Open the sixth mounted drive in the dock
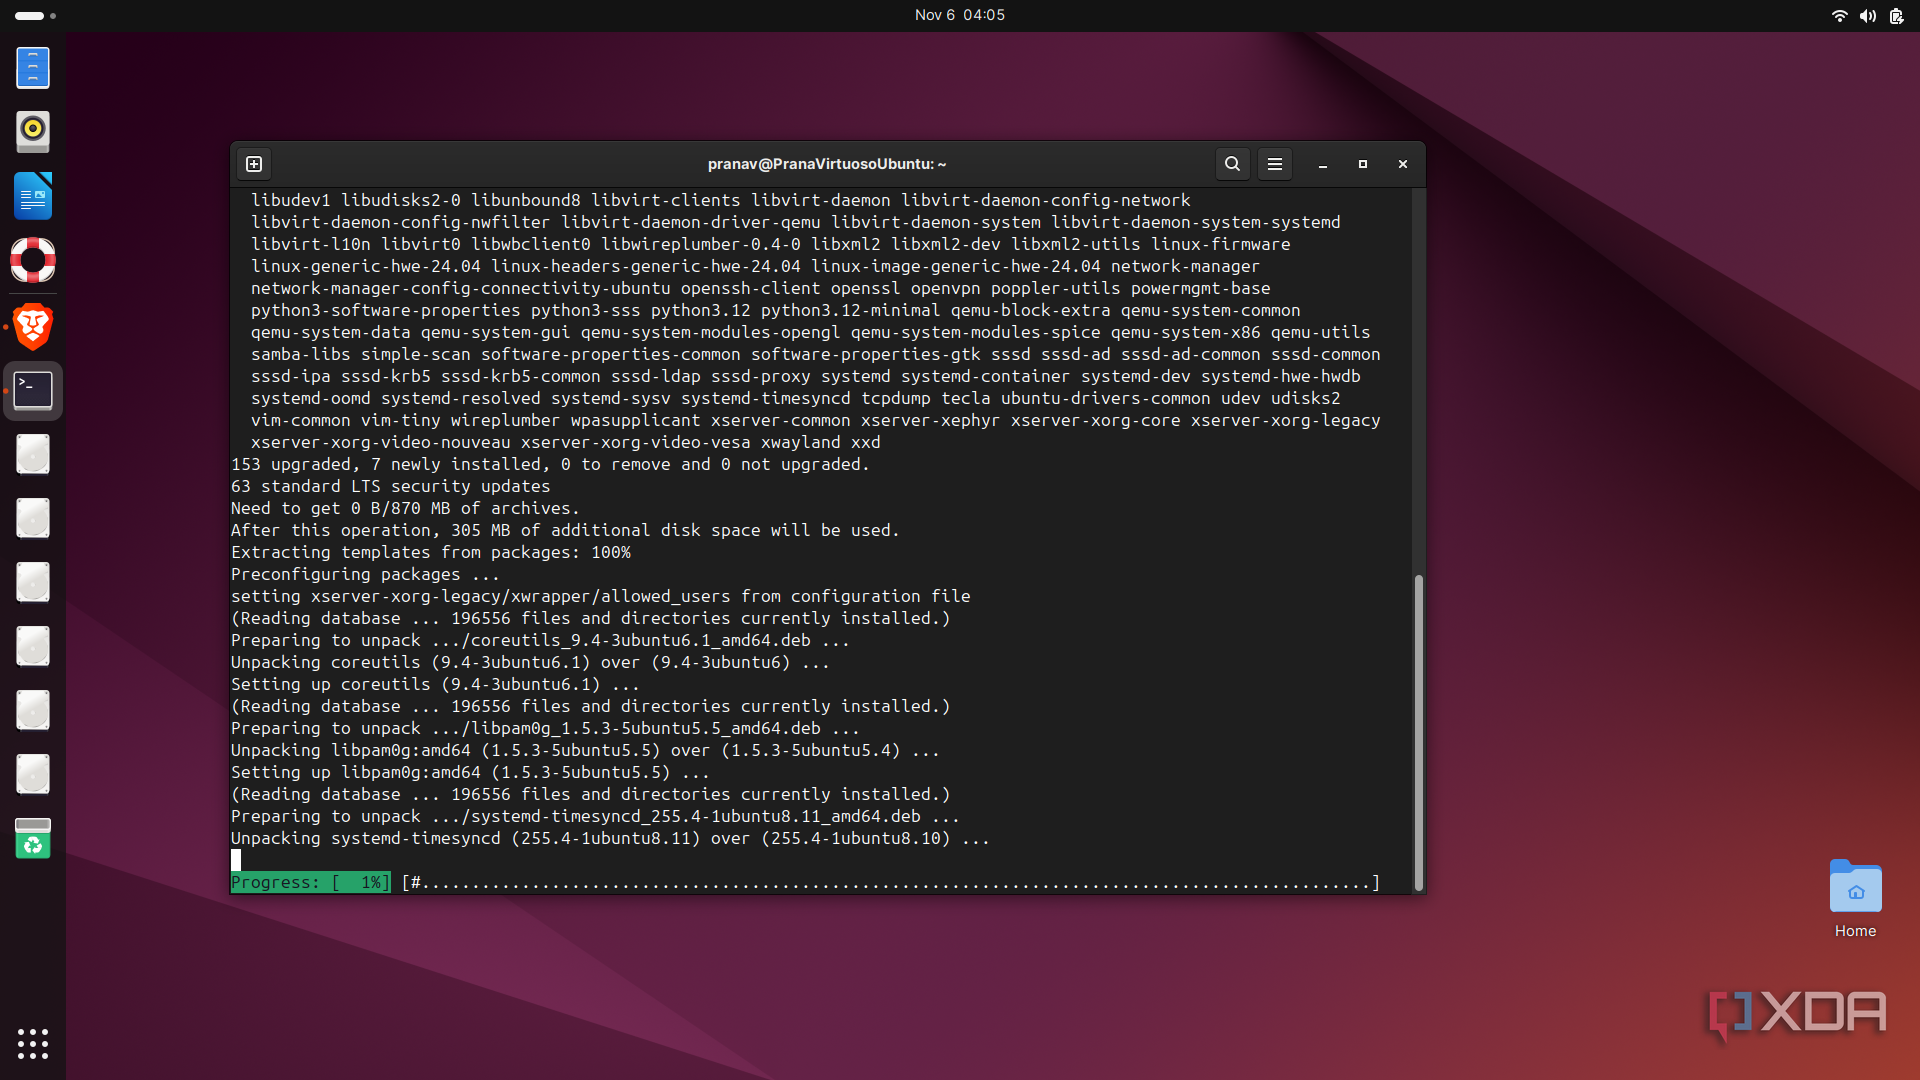The width and height of the screenshot is (1920, 1080). click(x=33, y=774)
